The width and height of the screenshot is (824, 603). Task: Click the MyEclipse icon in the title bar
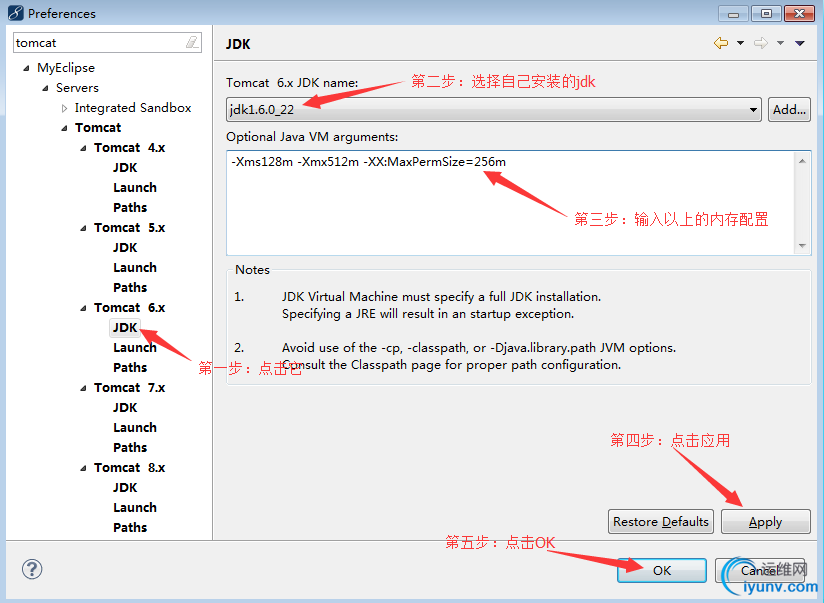[x=16, y=13]
